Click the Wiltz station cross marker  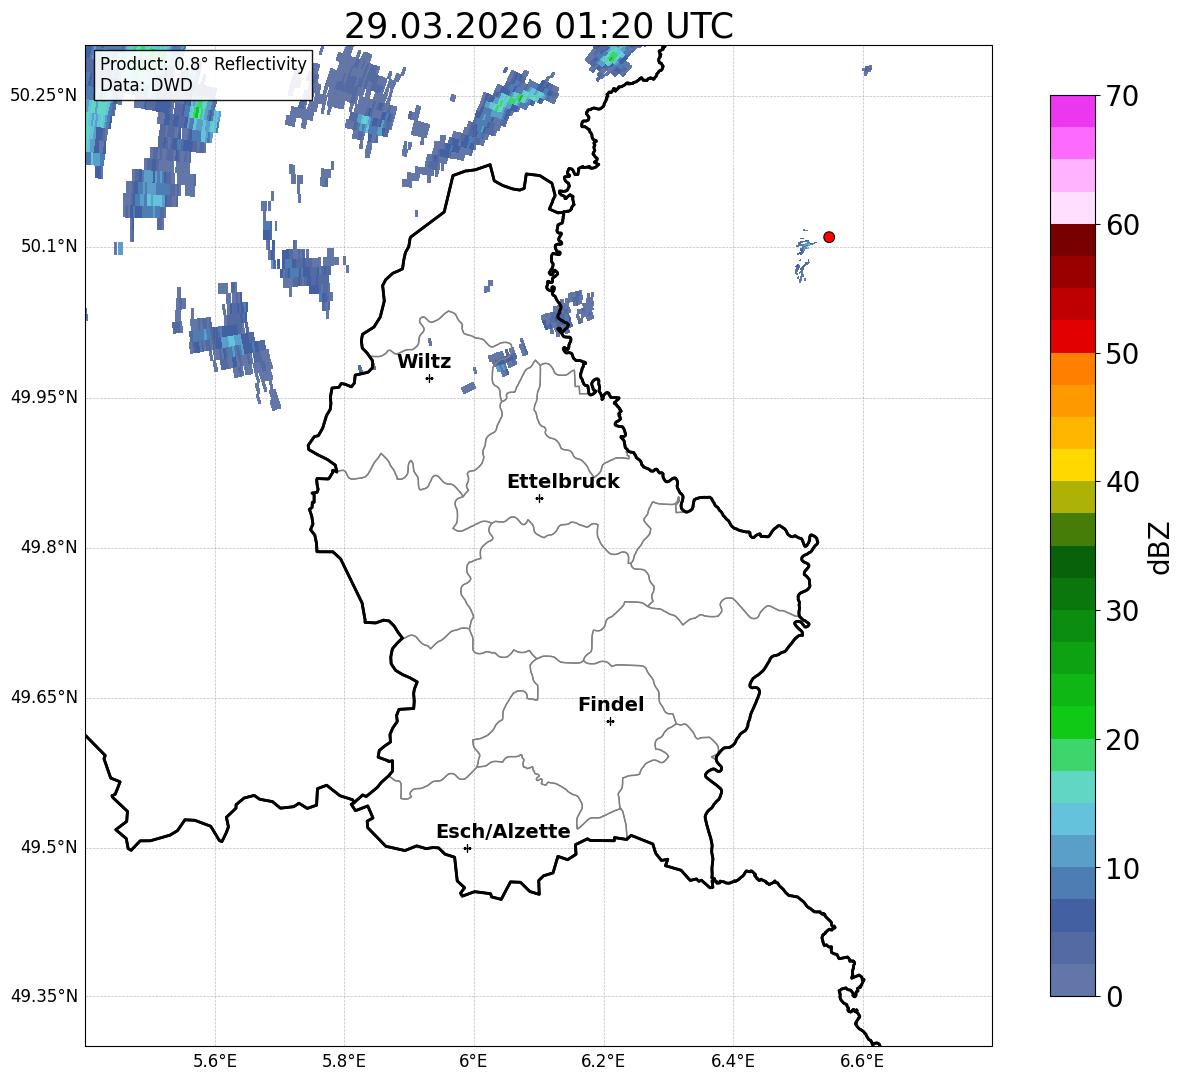(x=429, y=378)
